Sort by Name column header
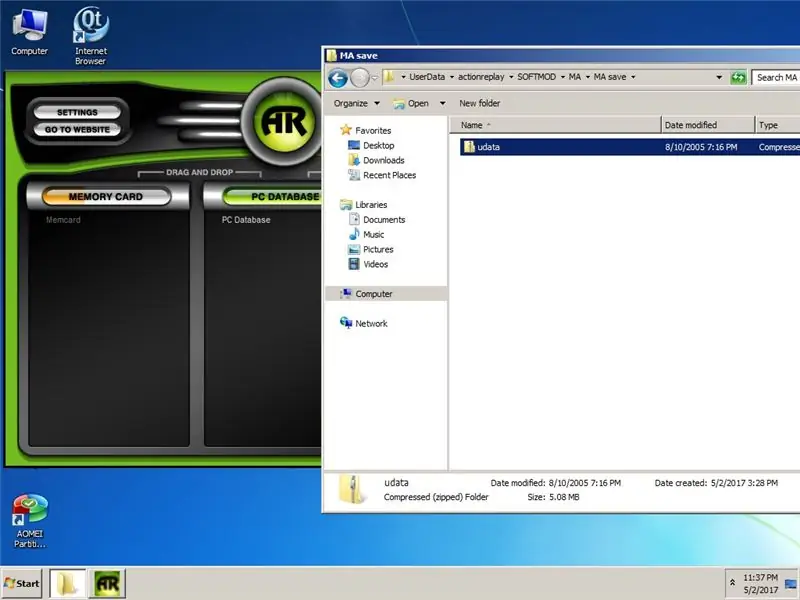Viewport: 800px width, 600px height. [x=556, y=125]
